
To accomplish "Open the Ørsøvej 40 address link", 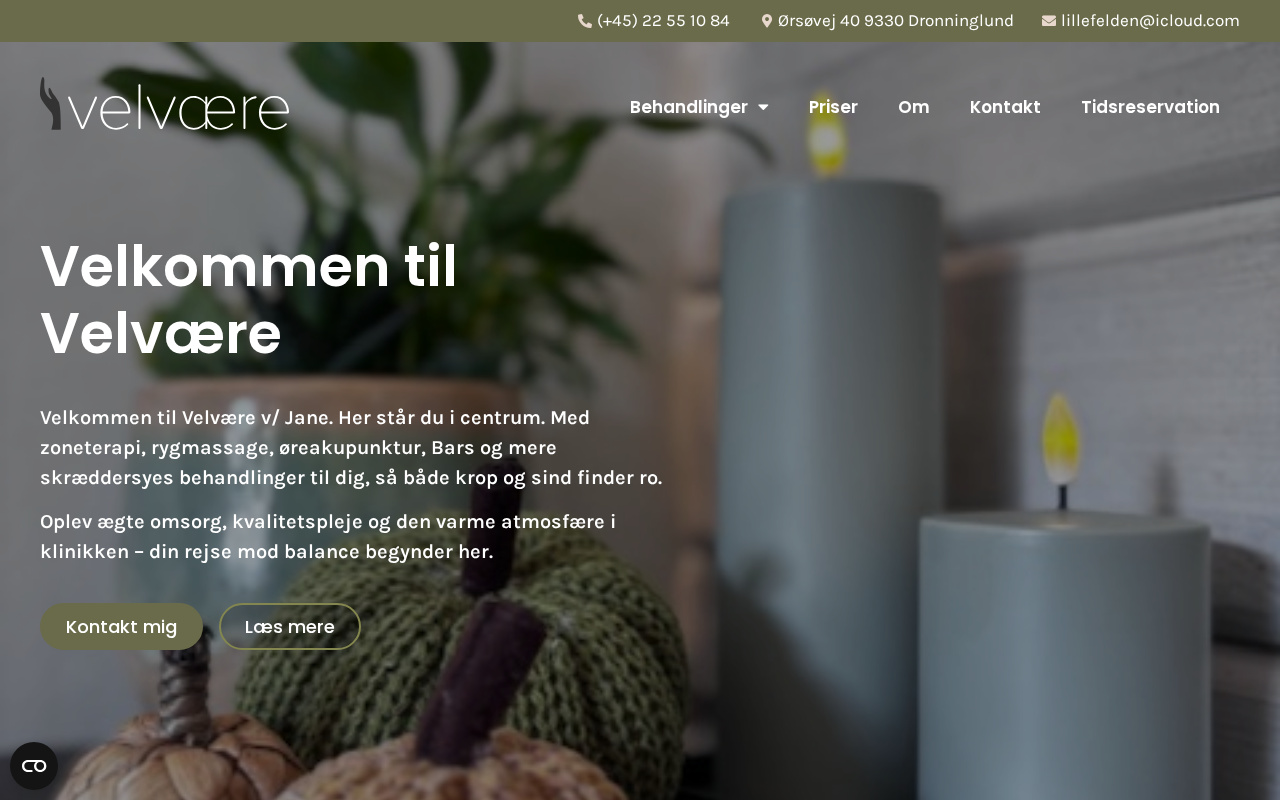I will pos(896,21).
